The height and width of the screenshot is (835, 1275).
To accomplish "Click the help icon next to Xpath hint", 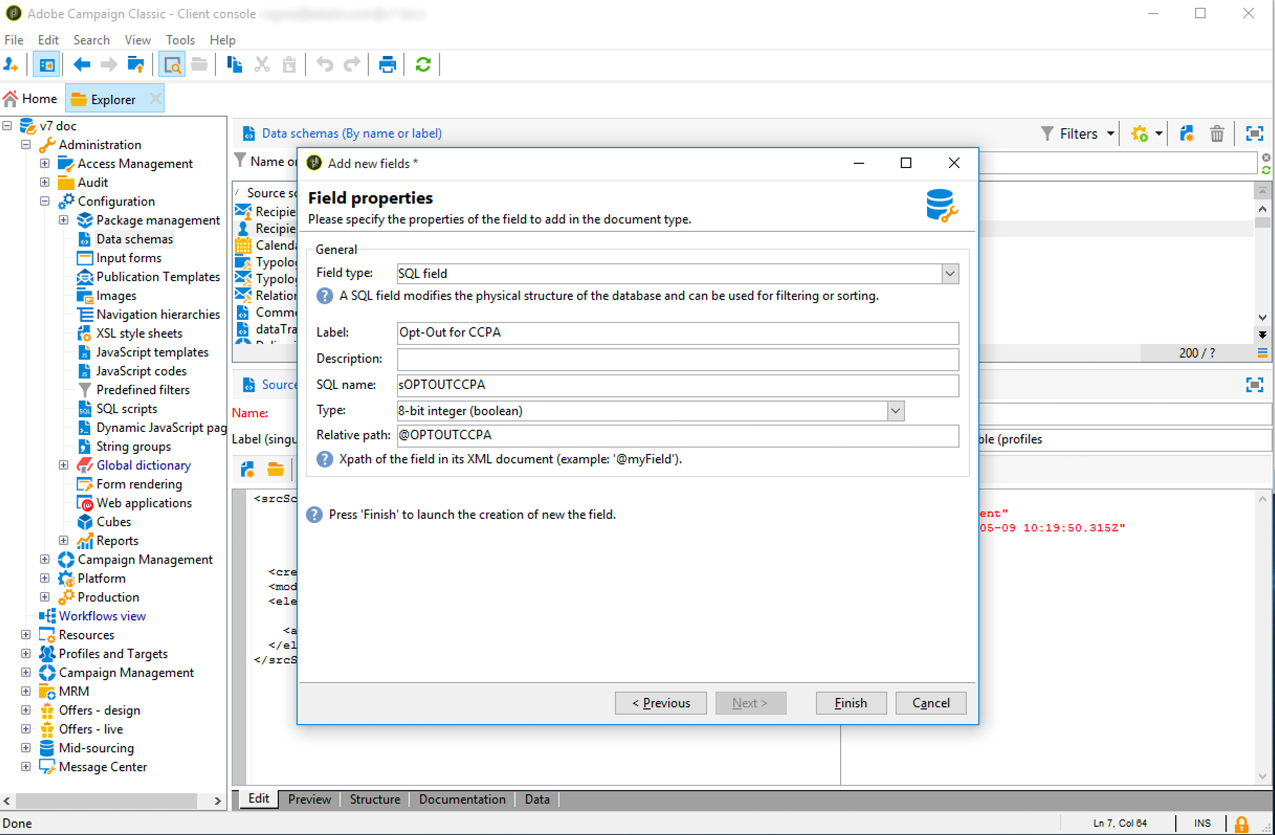I will click(x=325, y=459).
